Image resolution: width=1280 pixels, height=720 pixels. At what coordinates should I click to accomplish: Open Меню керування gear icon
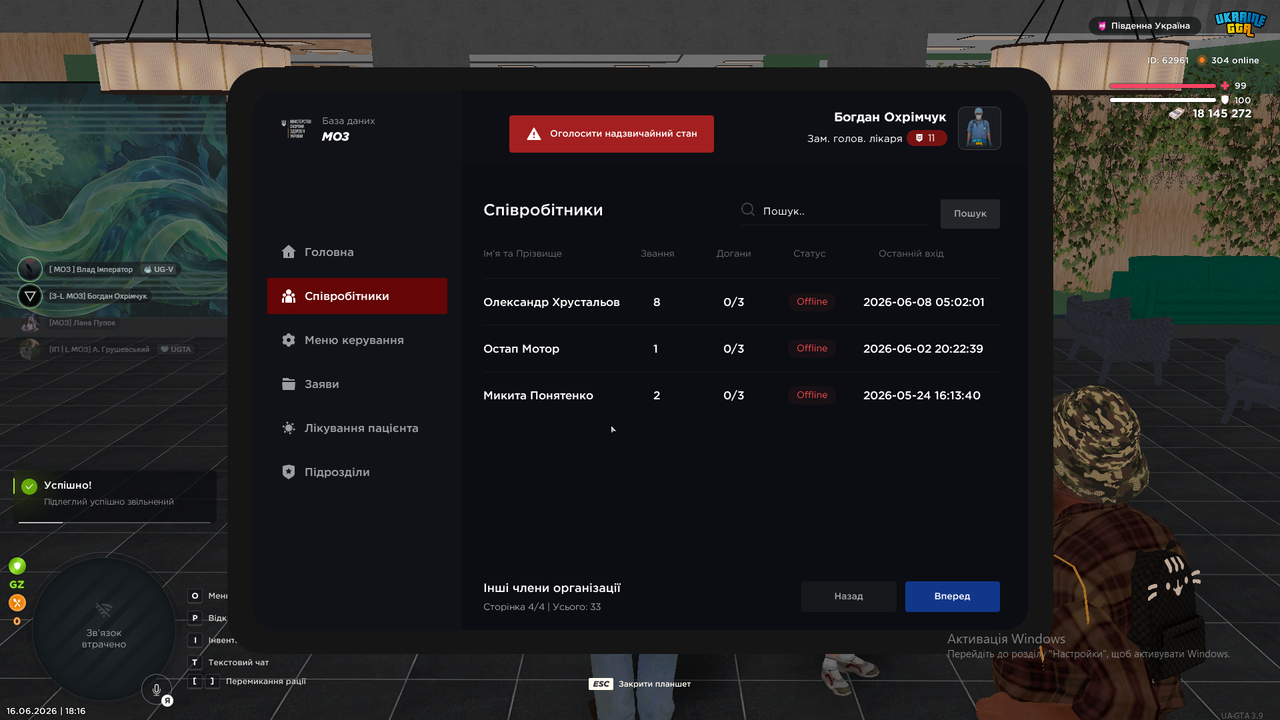pyautogui.click(x=289, y=340)
